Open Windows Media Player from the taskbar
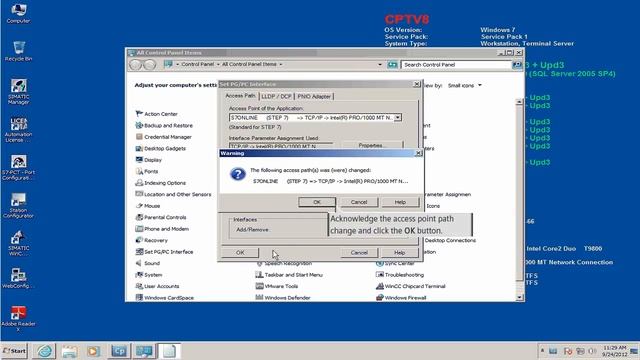The width and height of the screenshot is (640, 360). (x=93, y=351)
